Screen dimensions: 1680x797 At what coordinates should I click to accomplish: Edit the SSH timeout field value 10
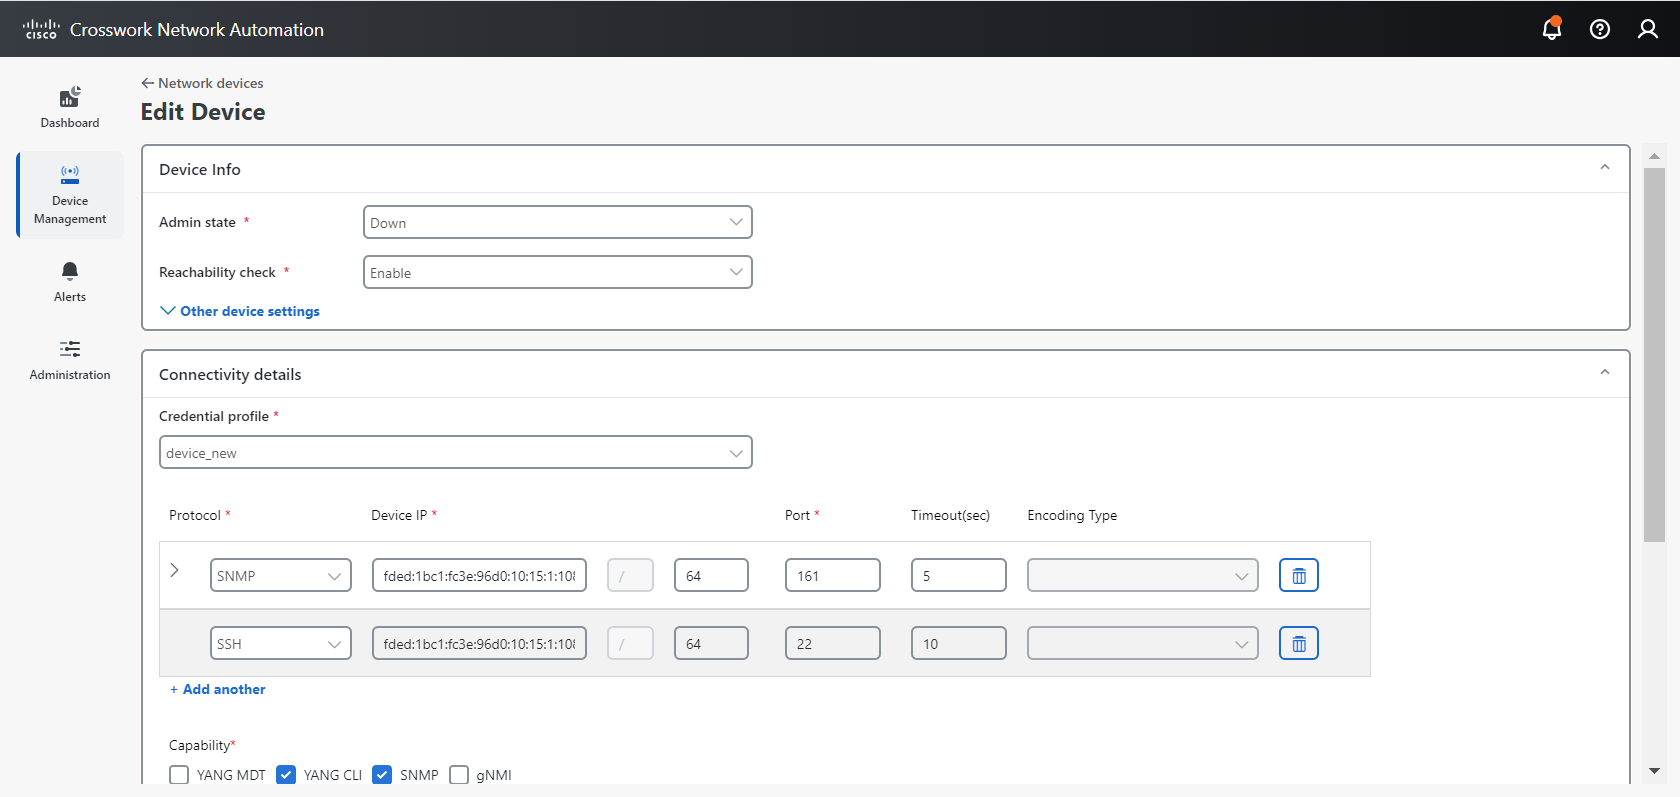pos(958,643)
